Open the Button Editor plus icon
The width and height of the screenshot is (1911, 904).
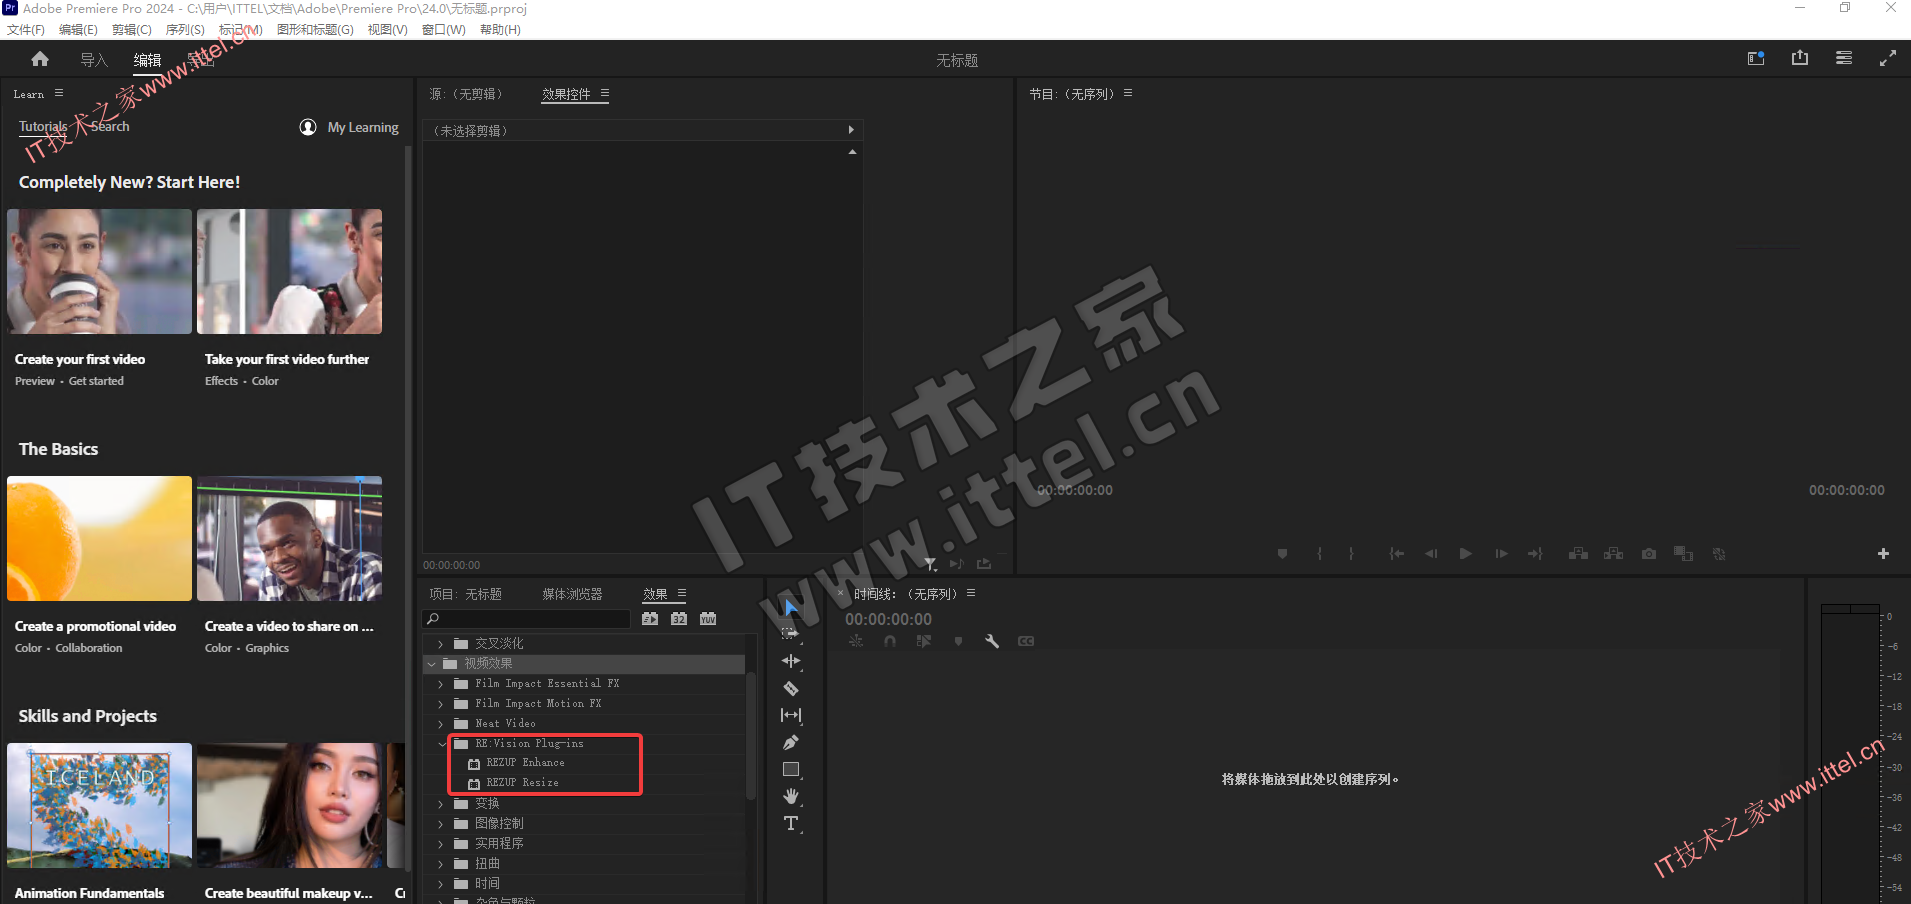(x=1883, y=554)
